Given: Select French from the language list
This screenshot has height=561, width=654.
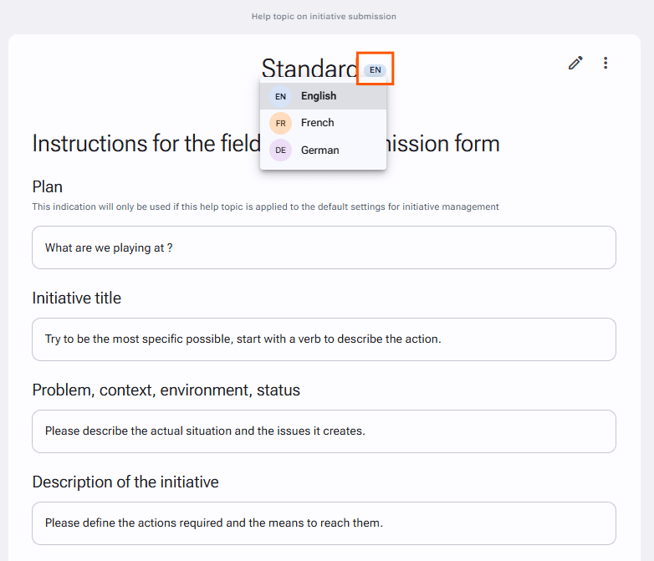Looking at the screenshot, I should pos(323,123).
